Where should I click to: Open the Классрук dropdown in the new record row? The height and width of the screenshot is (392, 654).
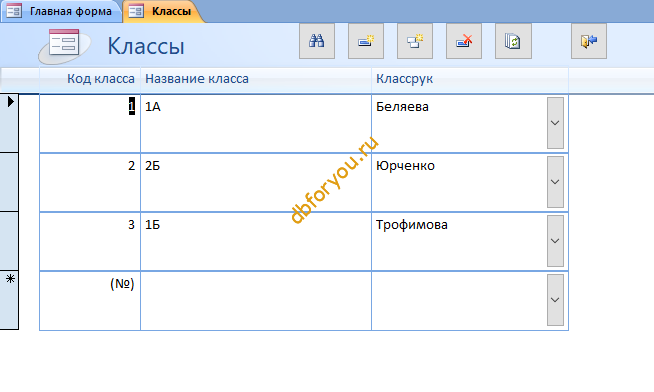555,300
